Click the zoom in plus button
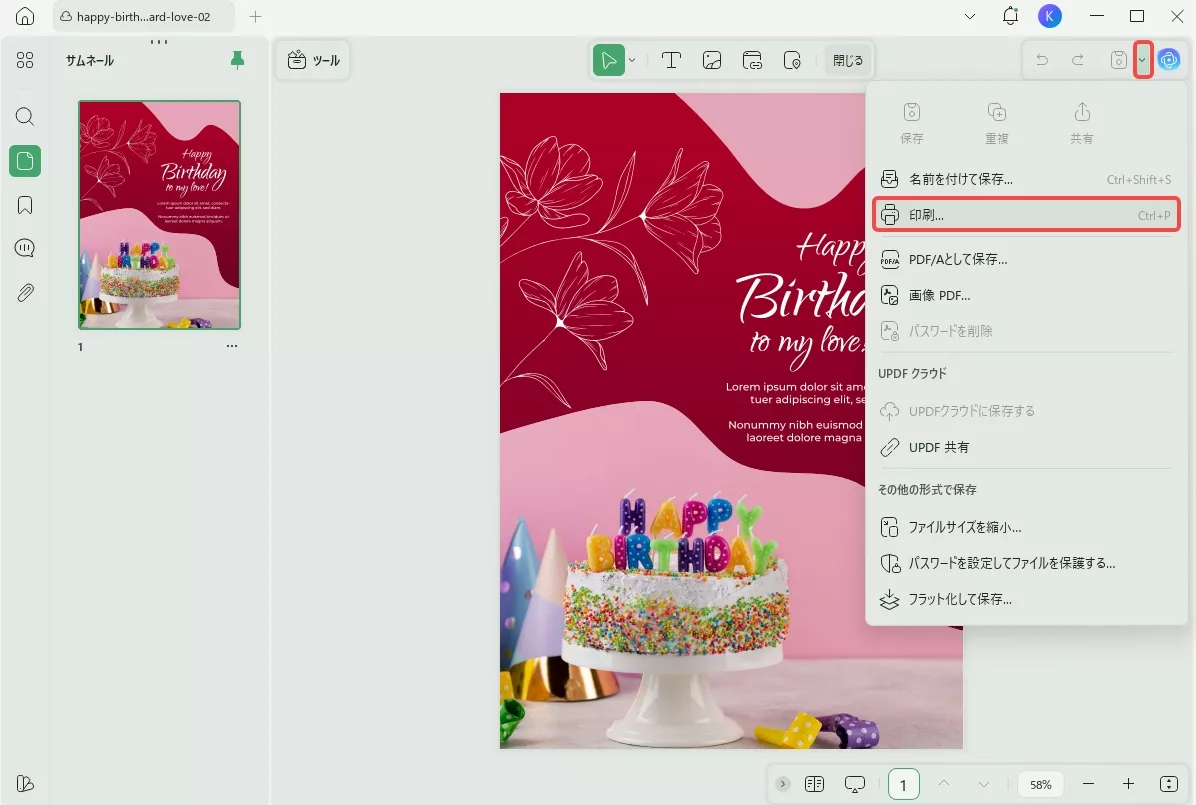The width and height of the screenshot is (1196, 805). tap(1128, 784)
